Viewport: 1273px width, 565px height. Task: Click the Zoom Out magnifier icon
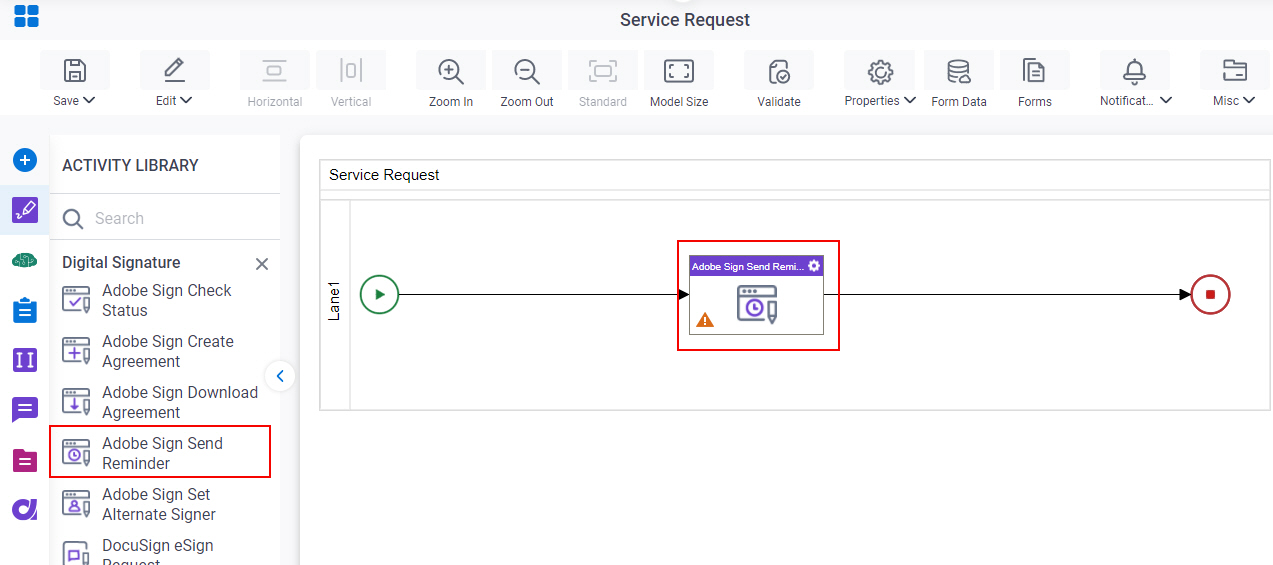pos(527,71)
